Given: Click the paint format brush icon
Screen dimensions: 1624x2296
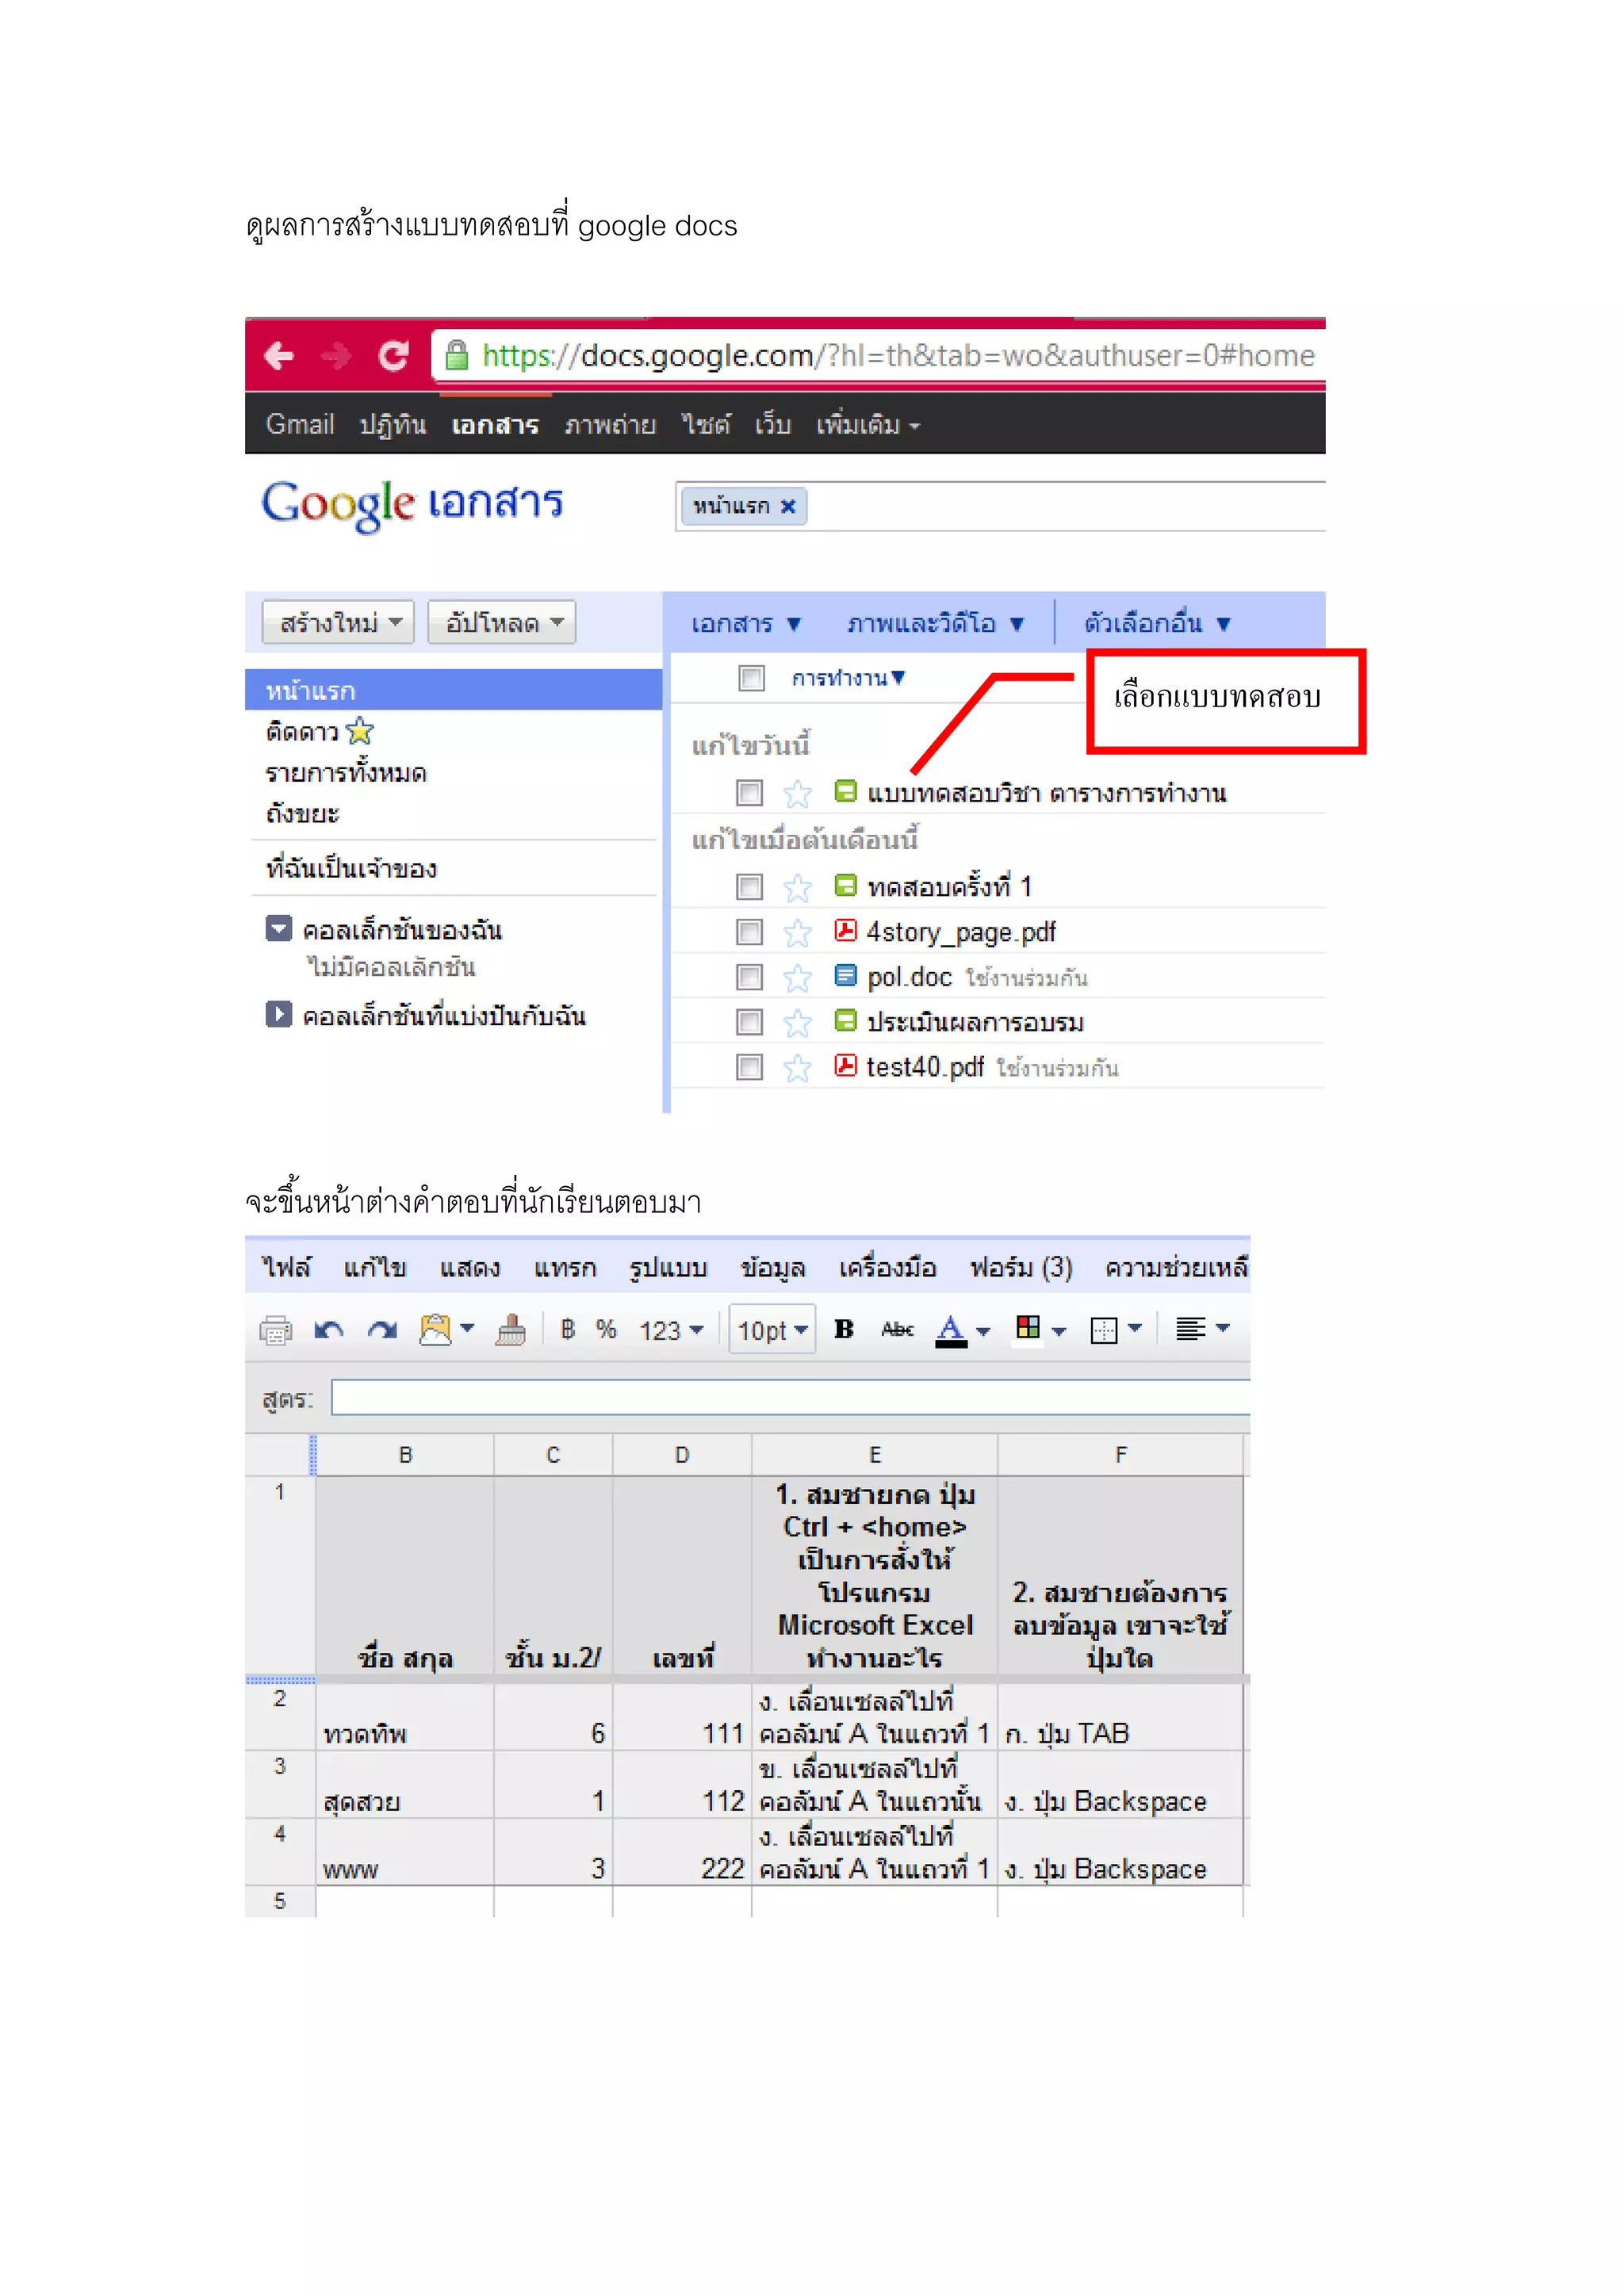Looking at the screenshot, I should 511,1330.
